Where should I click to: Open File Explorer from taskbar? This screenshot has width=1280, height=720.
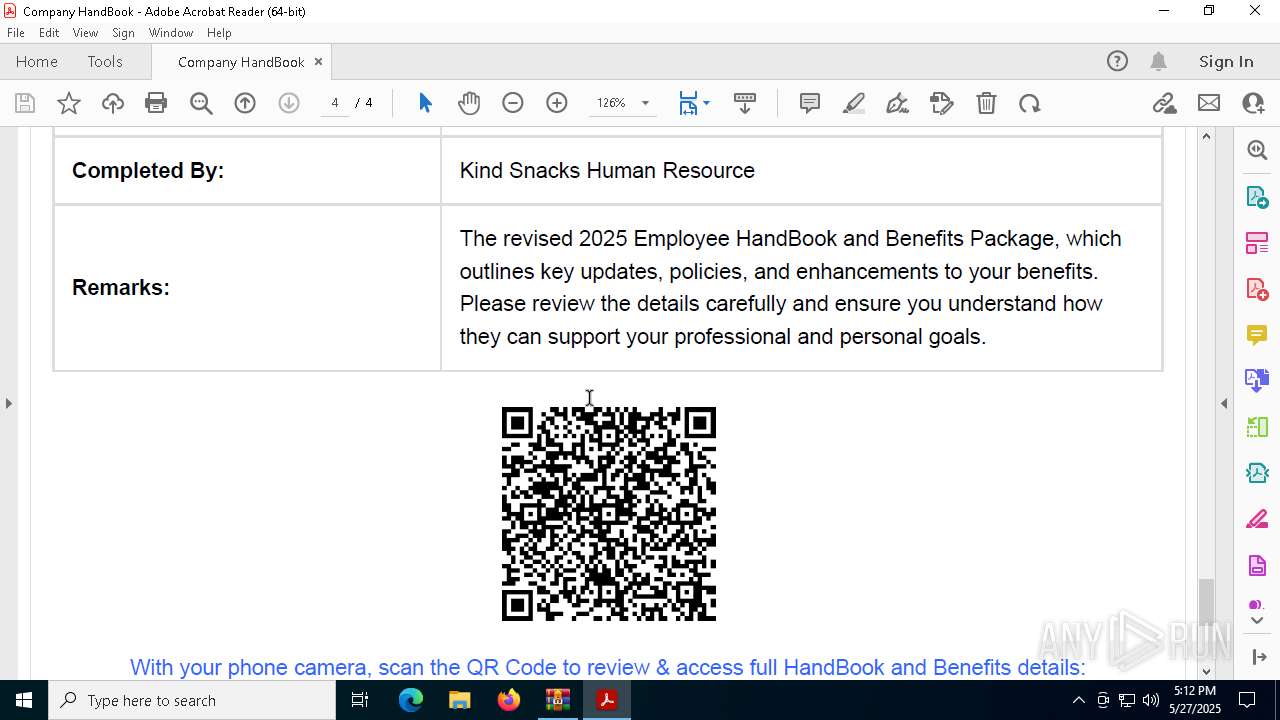459,700
